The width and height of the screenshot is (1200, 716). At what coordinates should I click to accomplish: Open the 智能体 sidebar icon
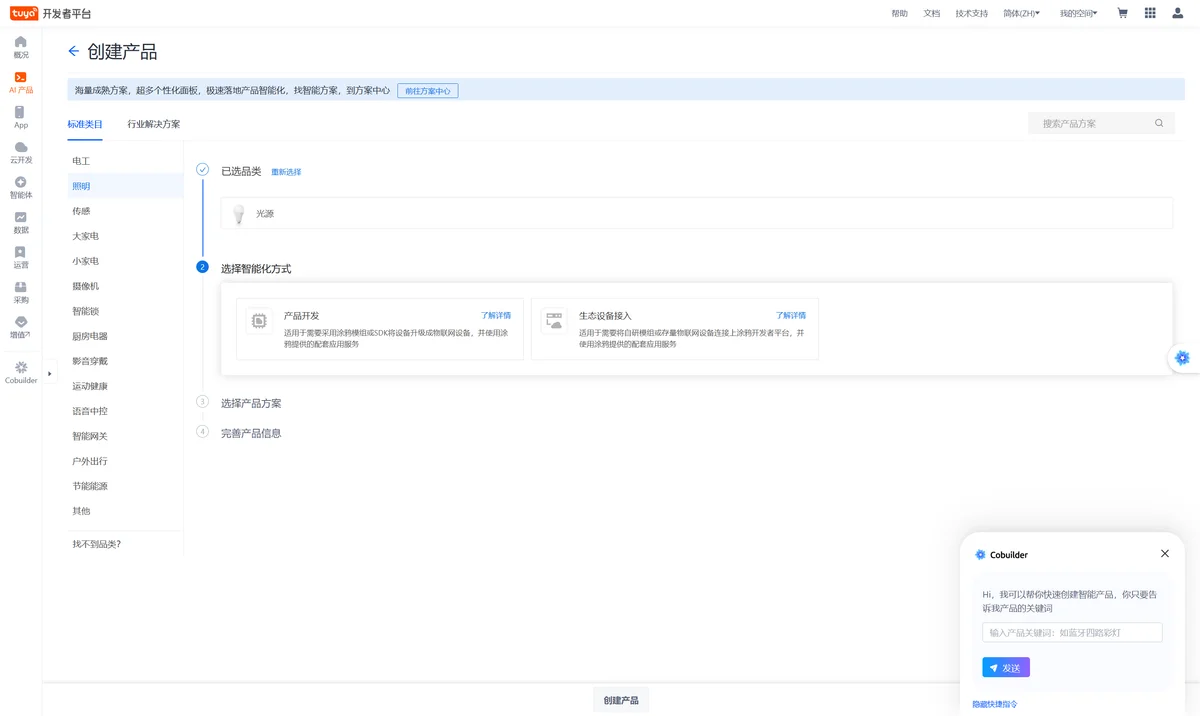pos(21,182)
